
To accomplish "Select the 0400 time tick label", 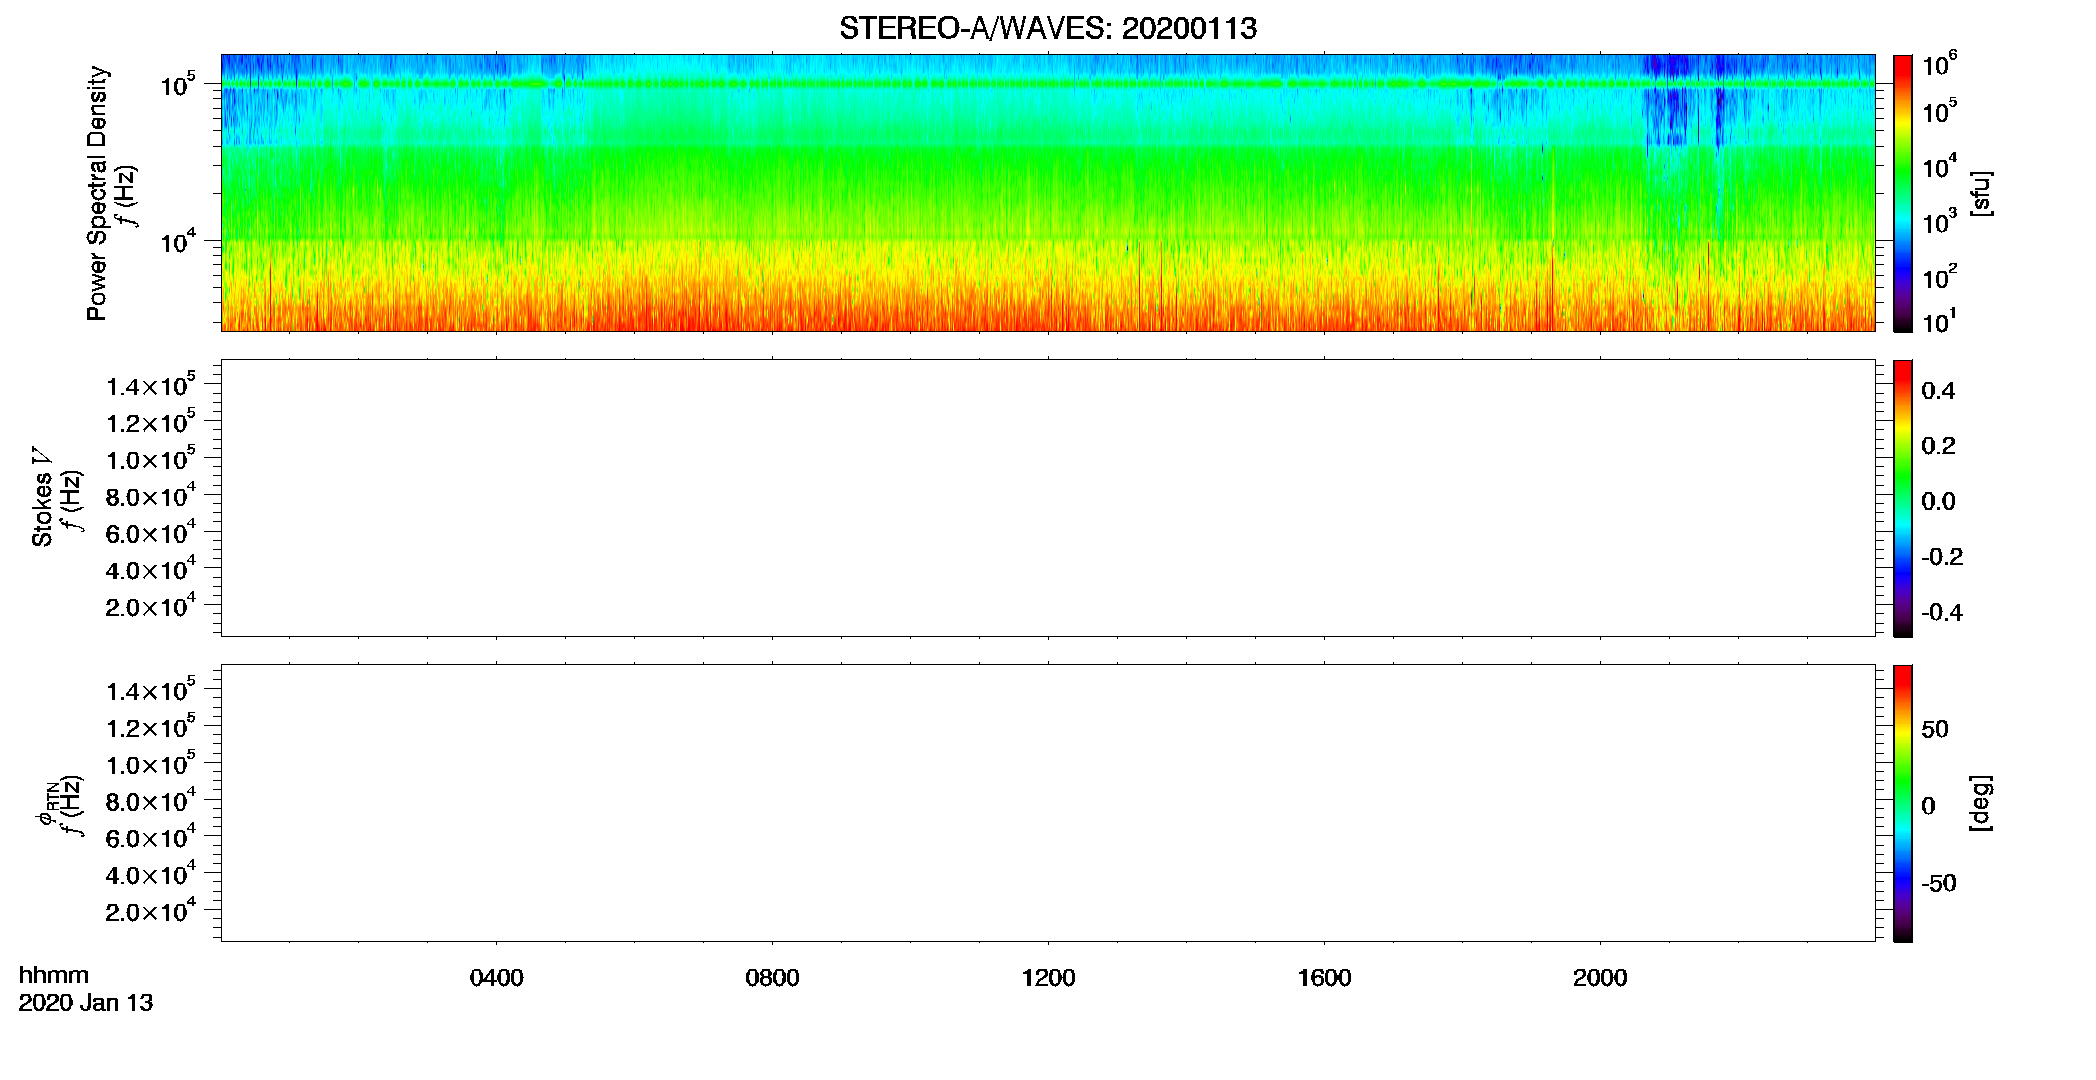I will point(496,978).
